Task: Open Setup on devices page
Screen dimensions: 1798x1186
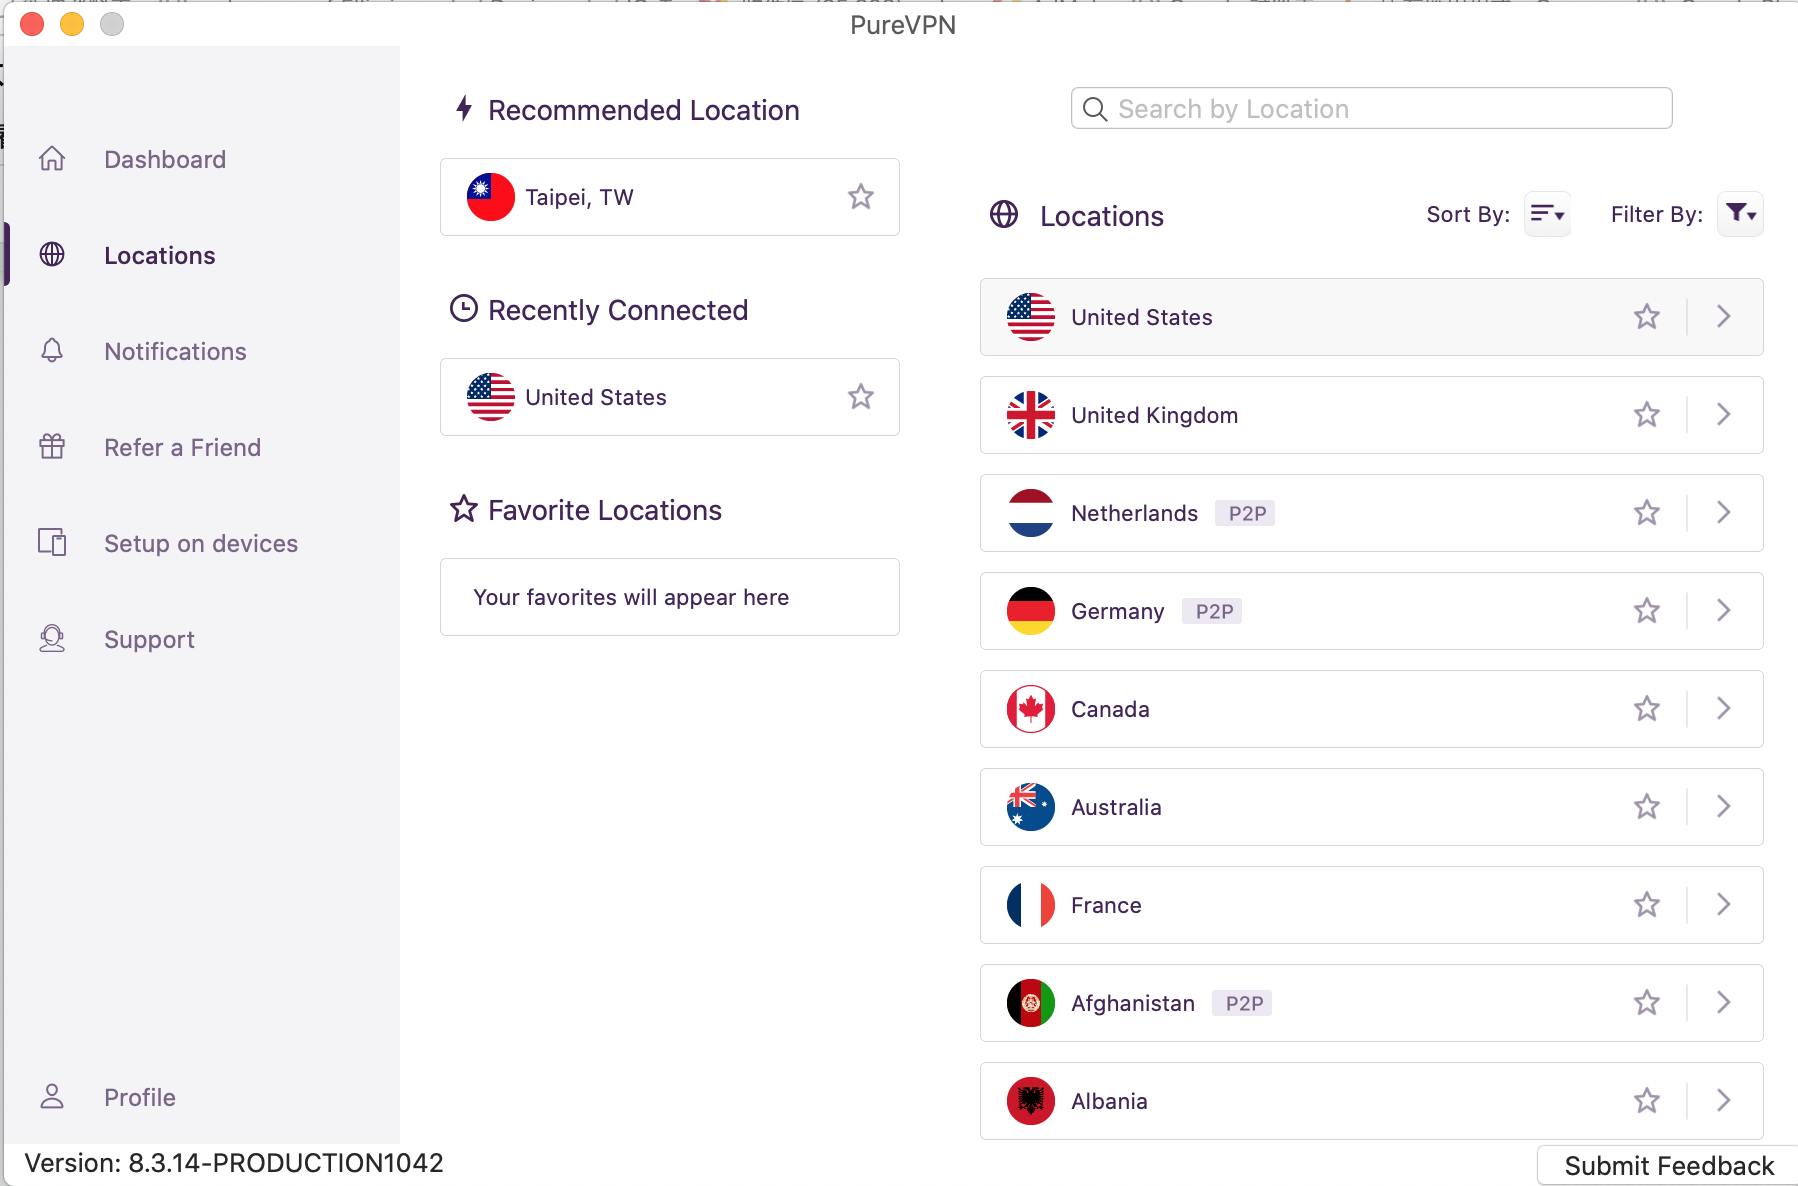Action: 201,543
